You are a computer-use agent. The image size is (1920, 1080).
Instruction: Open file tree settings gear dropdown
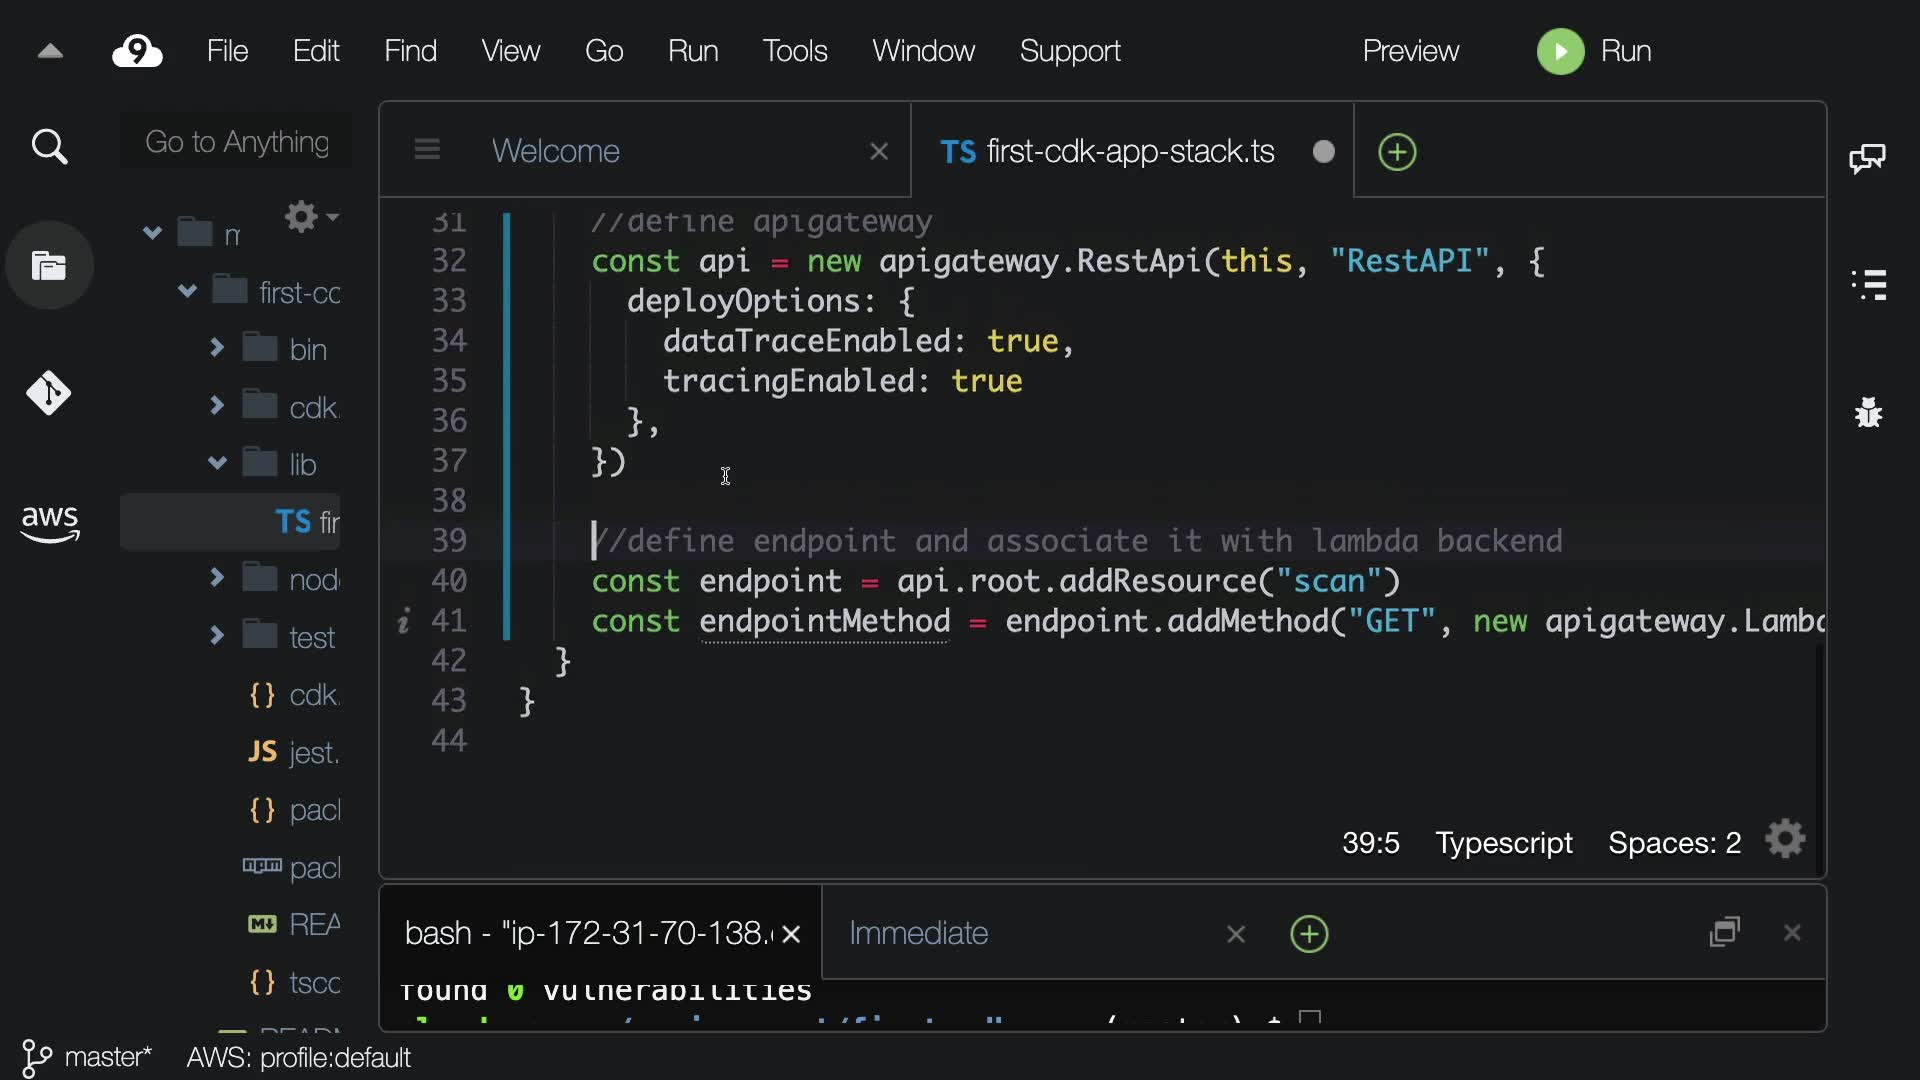[x=310, y=216]
